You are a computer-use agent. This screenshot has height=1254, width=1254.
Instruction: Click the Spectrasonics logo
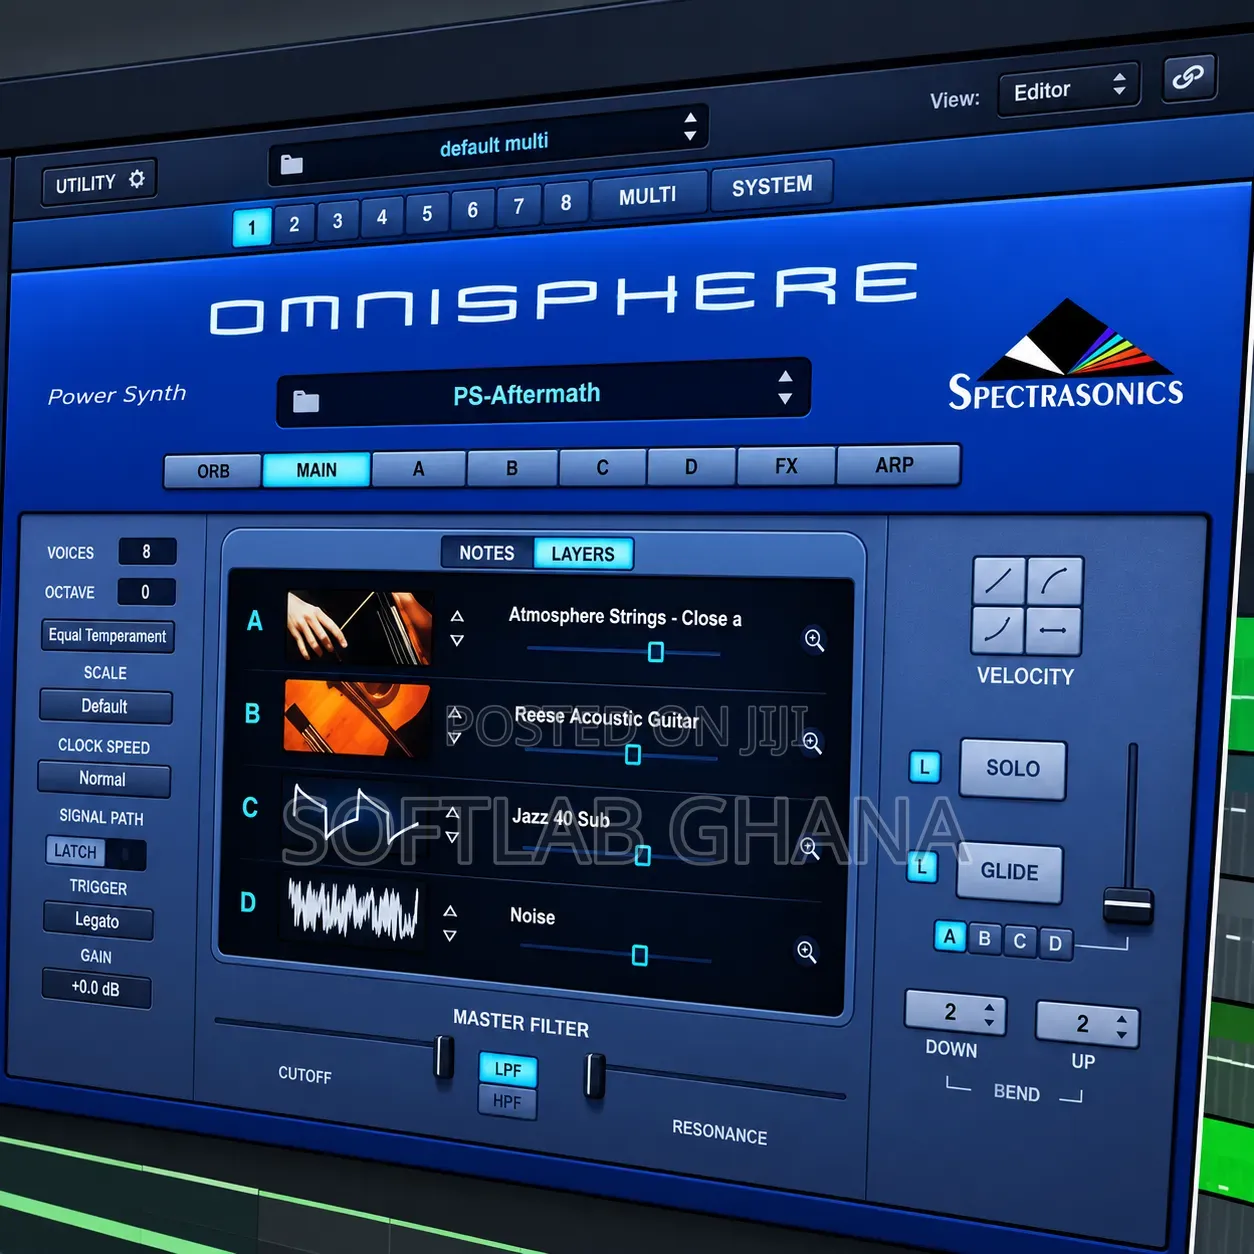click(1066, 356)
